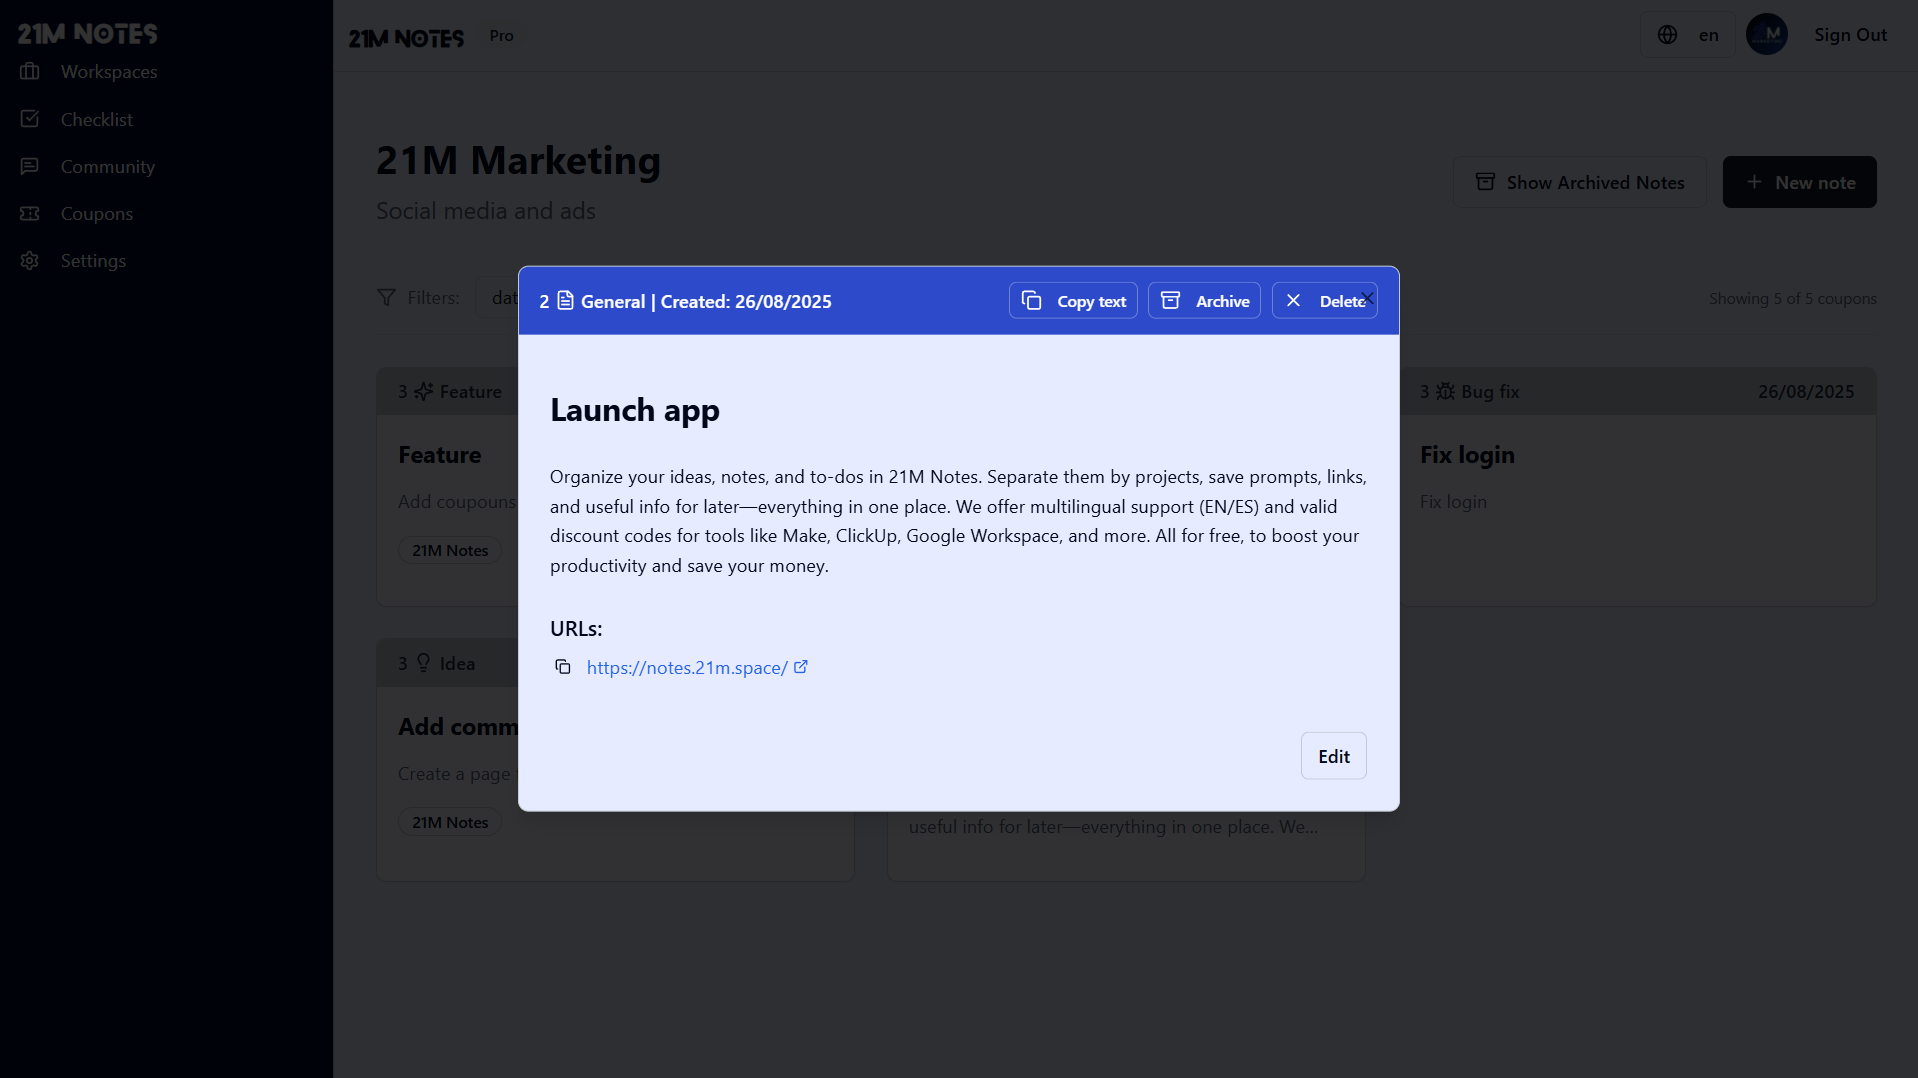Click the filter funnel icon
The height and width of the screenshot is (1078, 1918).
[x=386, y=297]
